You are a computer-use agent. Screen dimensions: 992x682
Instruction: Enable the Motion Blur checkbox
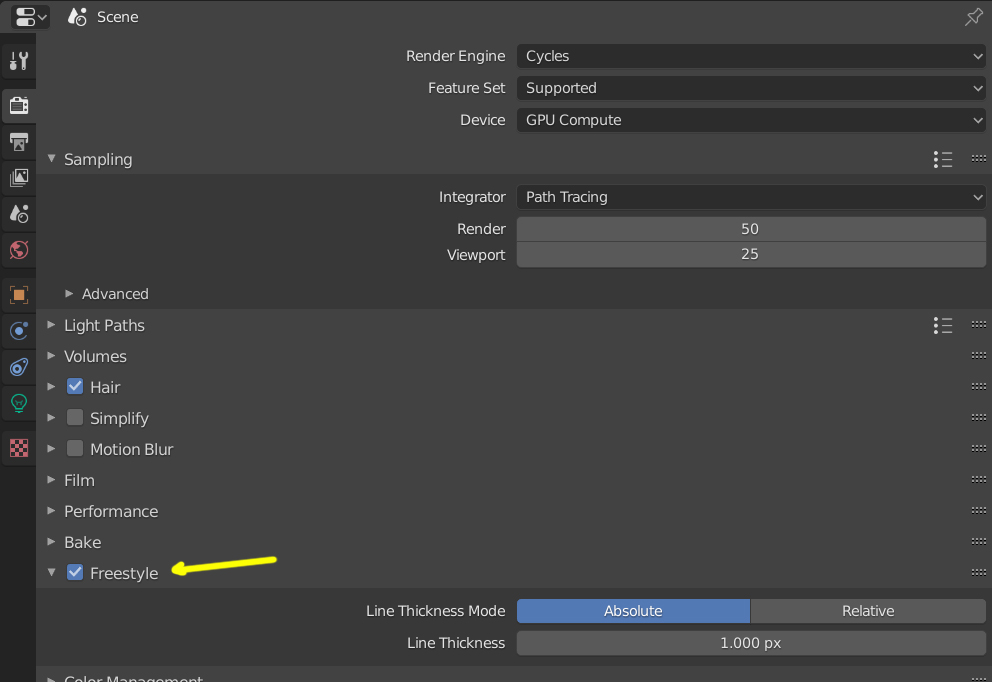point(75,449)
